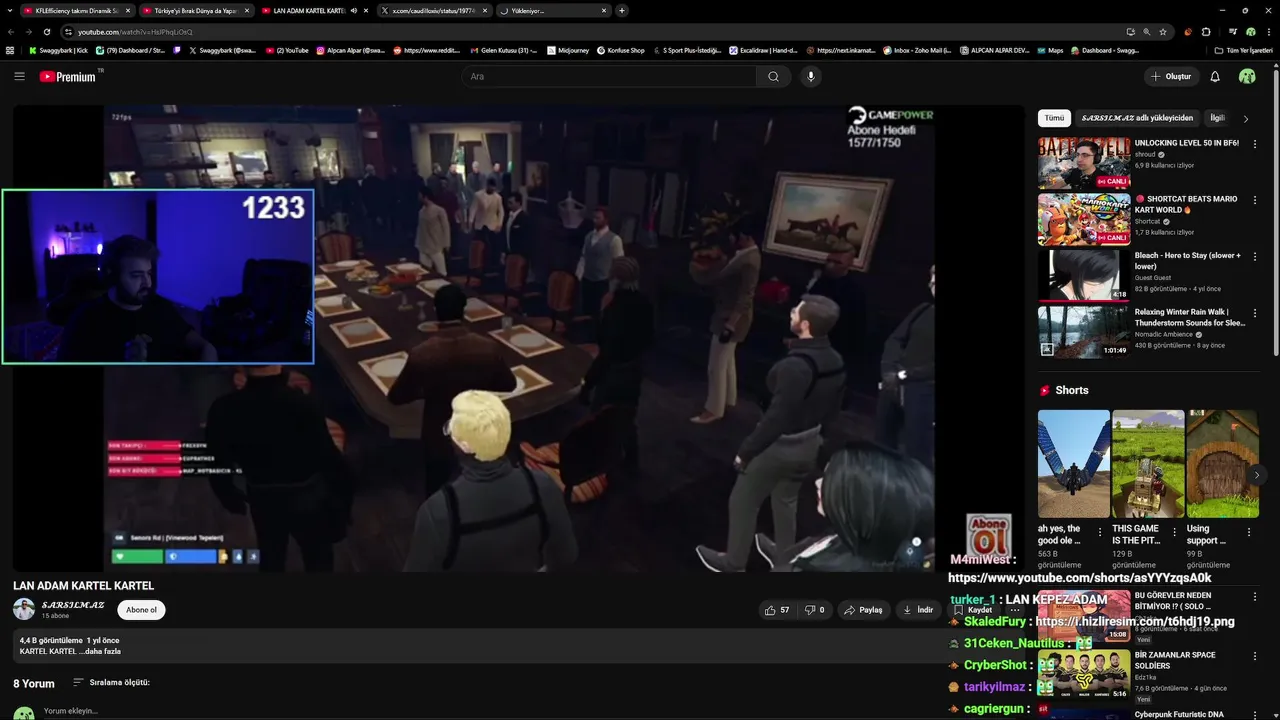Save the video via Kaydet
This screenshot has height=720, width=1280.
click(972, 610)
